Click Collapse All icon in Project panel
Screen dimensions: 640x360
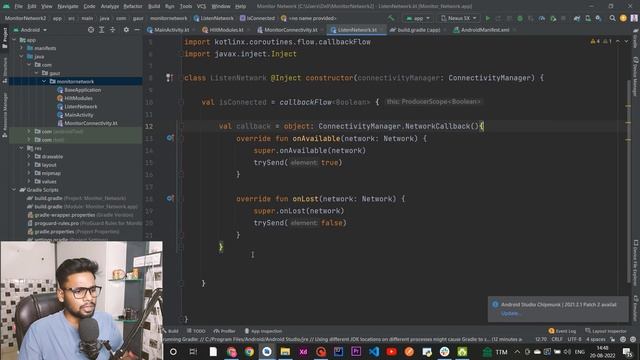113,30
